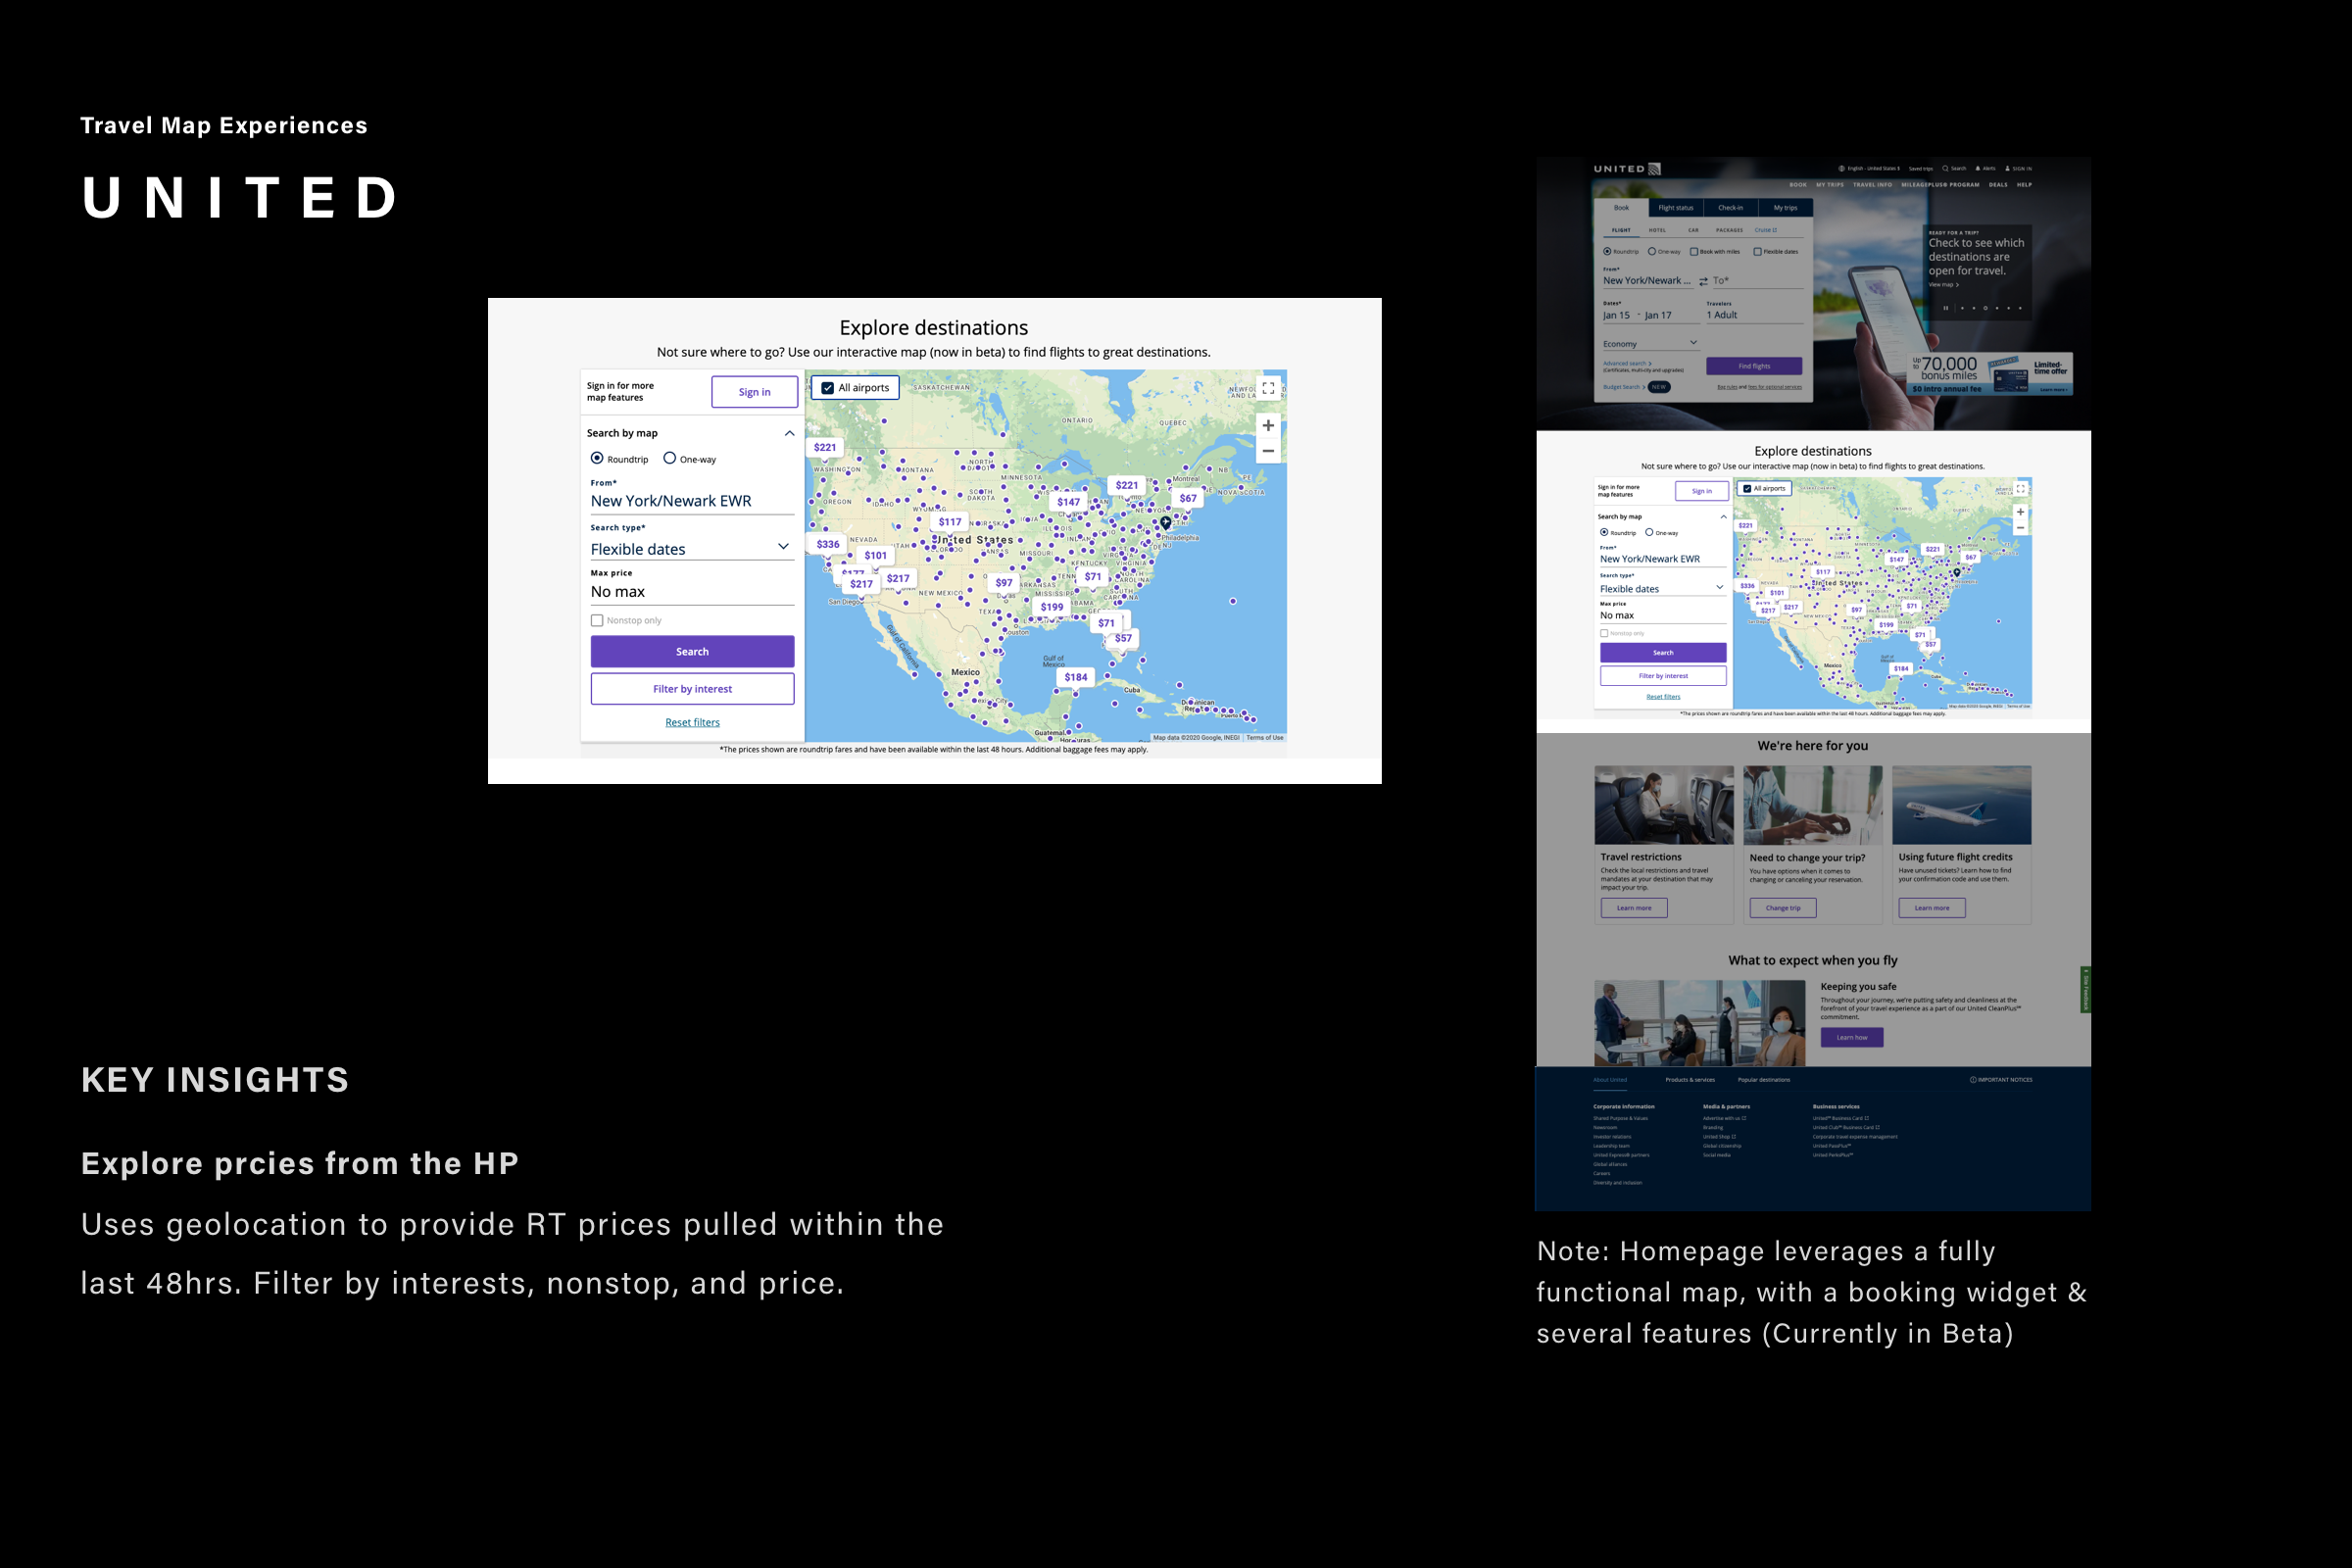Click View map link in hero banner
The height and width of the screenshot is (1568, 2352).
click(x=1944, y=285)
